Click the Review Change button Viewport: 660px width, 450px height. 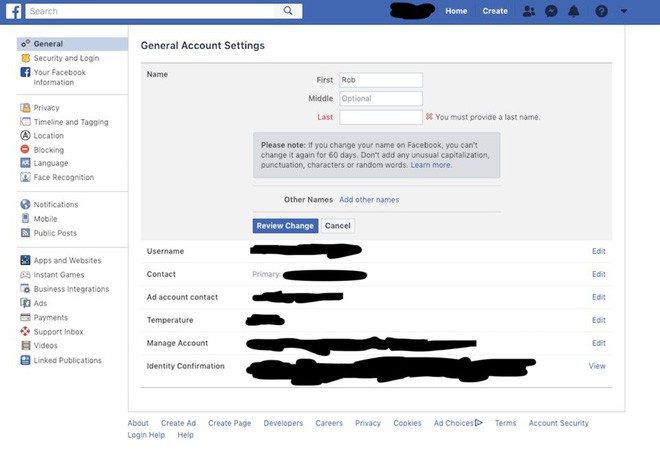(285, 226)
